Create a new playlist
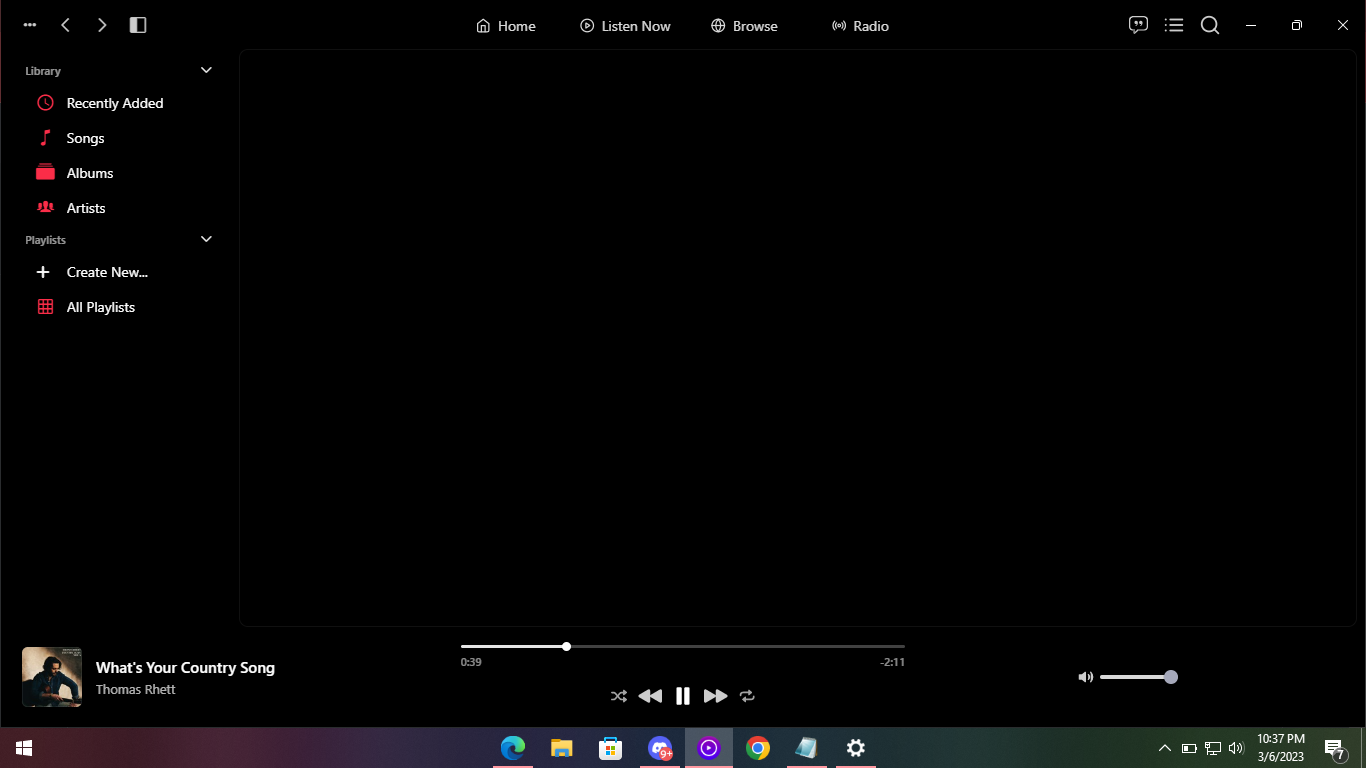Viewport: 1366px width, 768px height. [106, 272]
